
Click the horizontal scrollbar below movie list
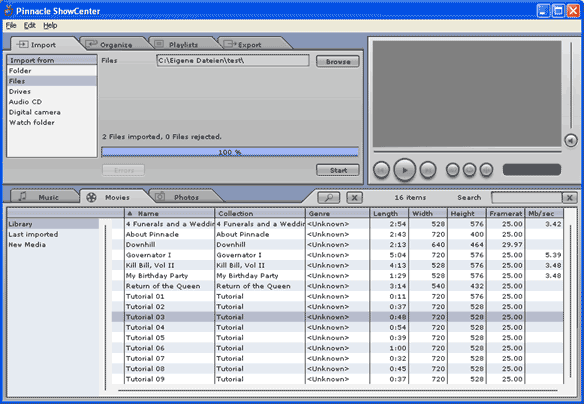(x=337, y=391)
